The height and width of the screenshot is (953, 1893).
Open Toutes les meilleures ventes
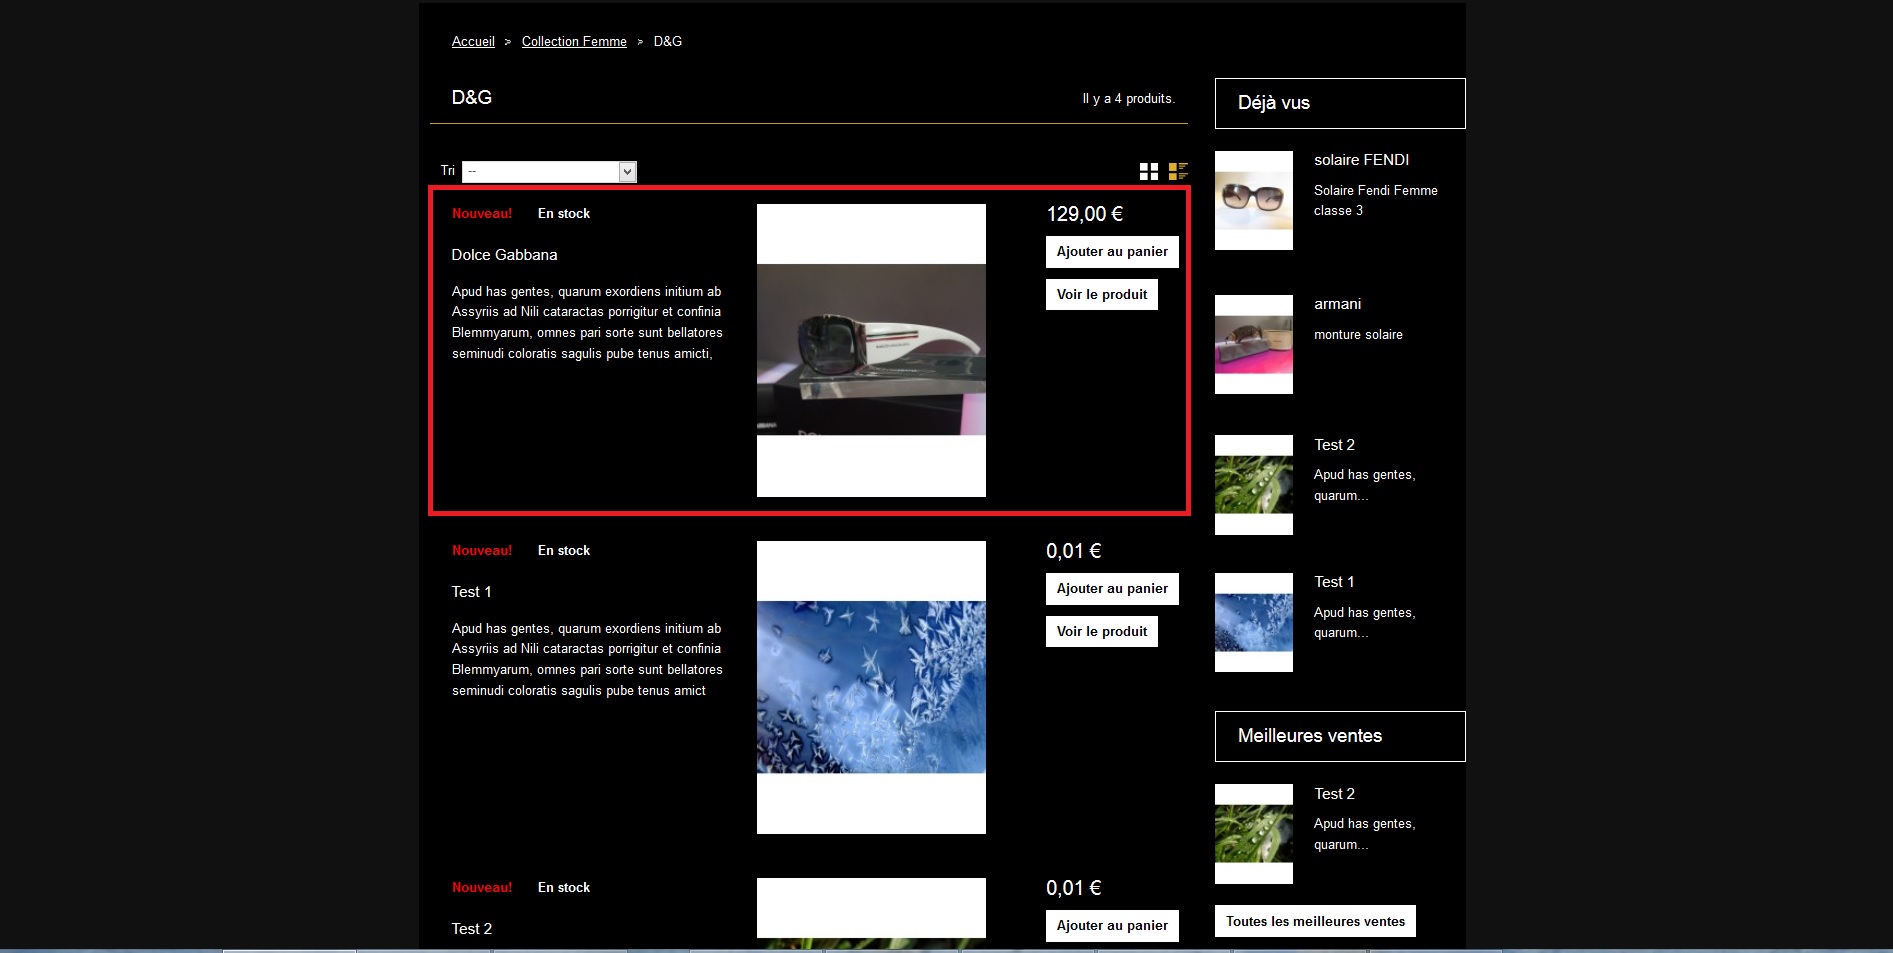point(1315,921)
